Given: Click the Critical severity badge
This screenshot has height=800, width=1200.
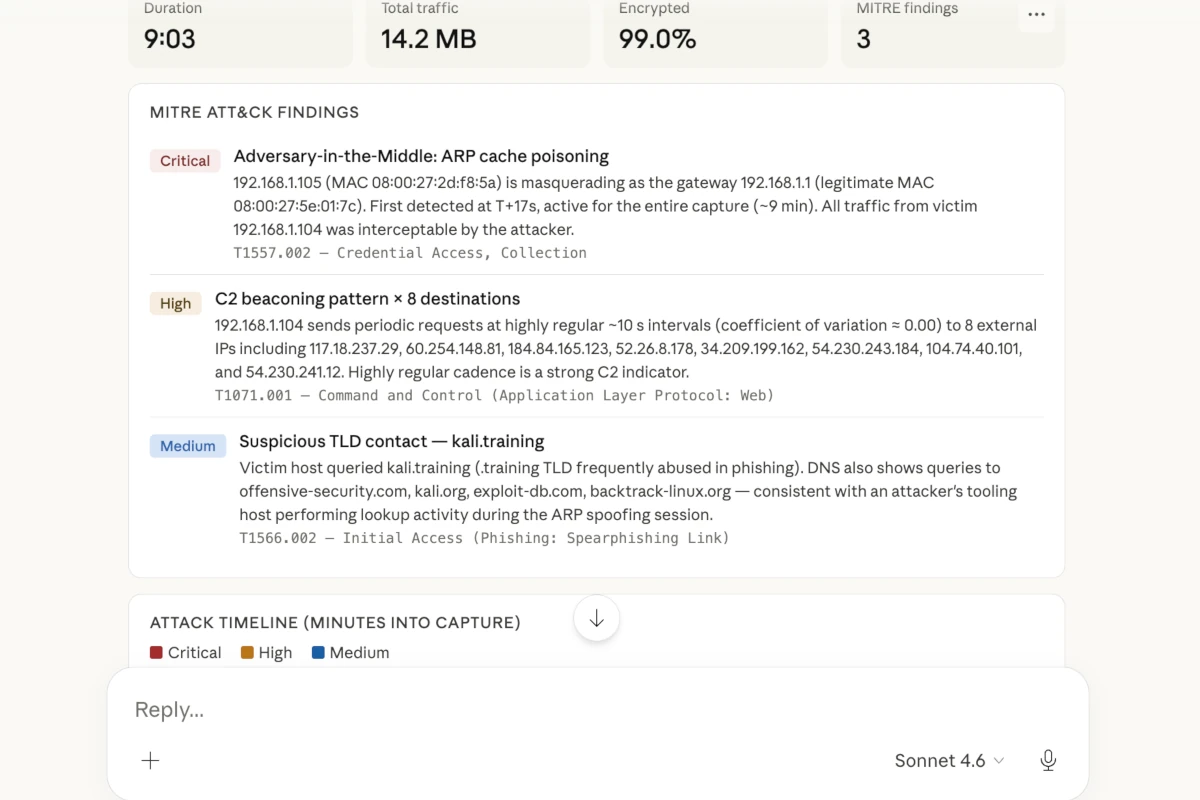Looking at the screenshot, I should pyautogui.click(x=184, y=160).
